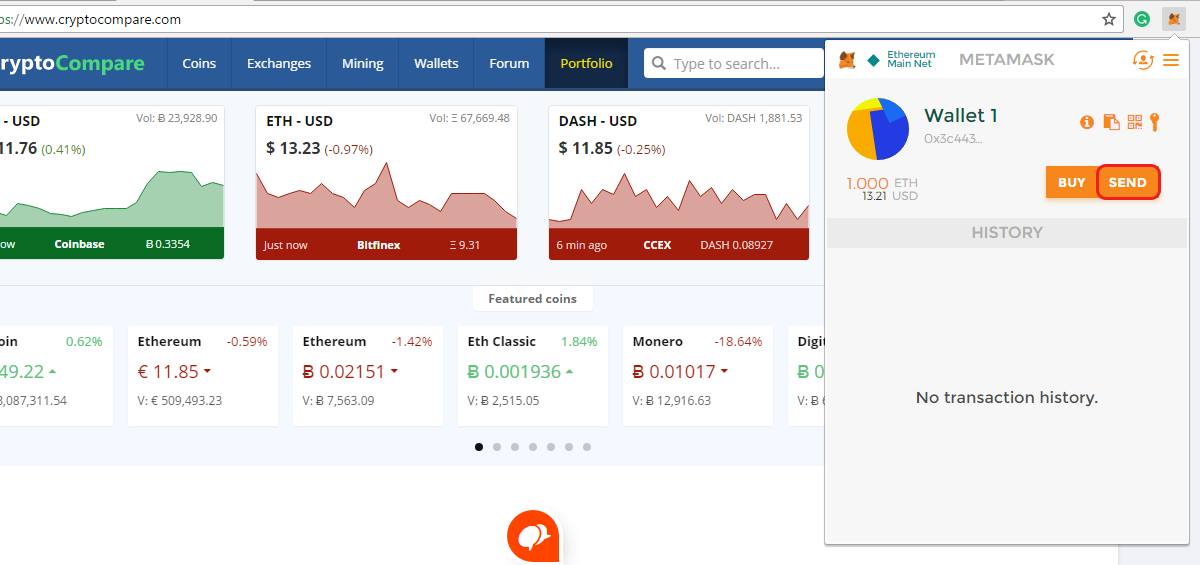This screenshot has height=565, width=1200.
Task: Open the Portfolio menu item
Action: (586, 63)
